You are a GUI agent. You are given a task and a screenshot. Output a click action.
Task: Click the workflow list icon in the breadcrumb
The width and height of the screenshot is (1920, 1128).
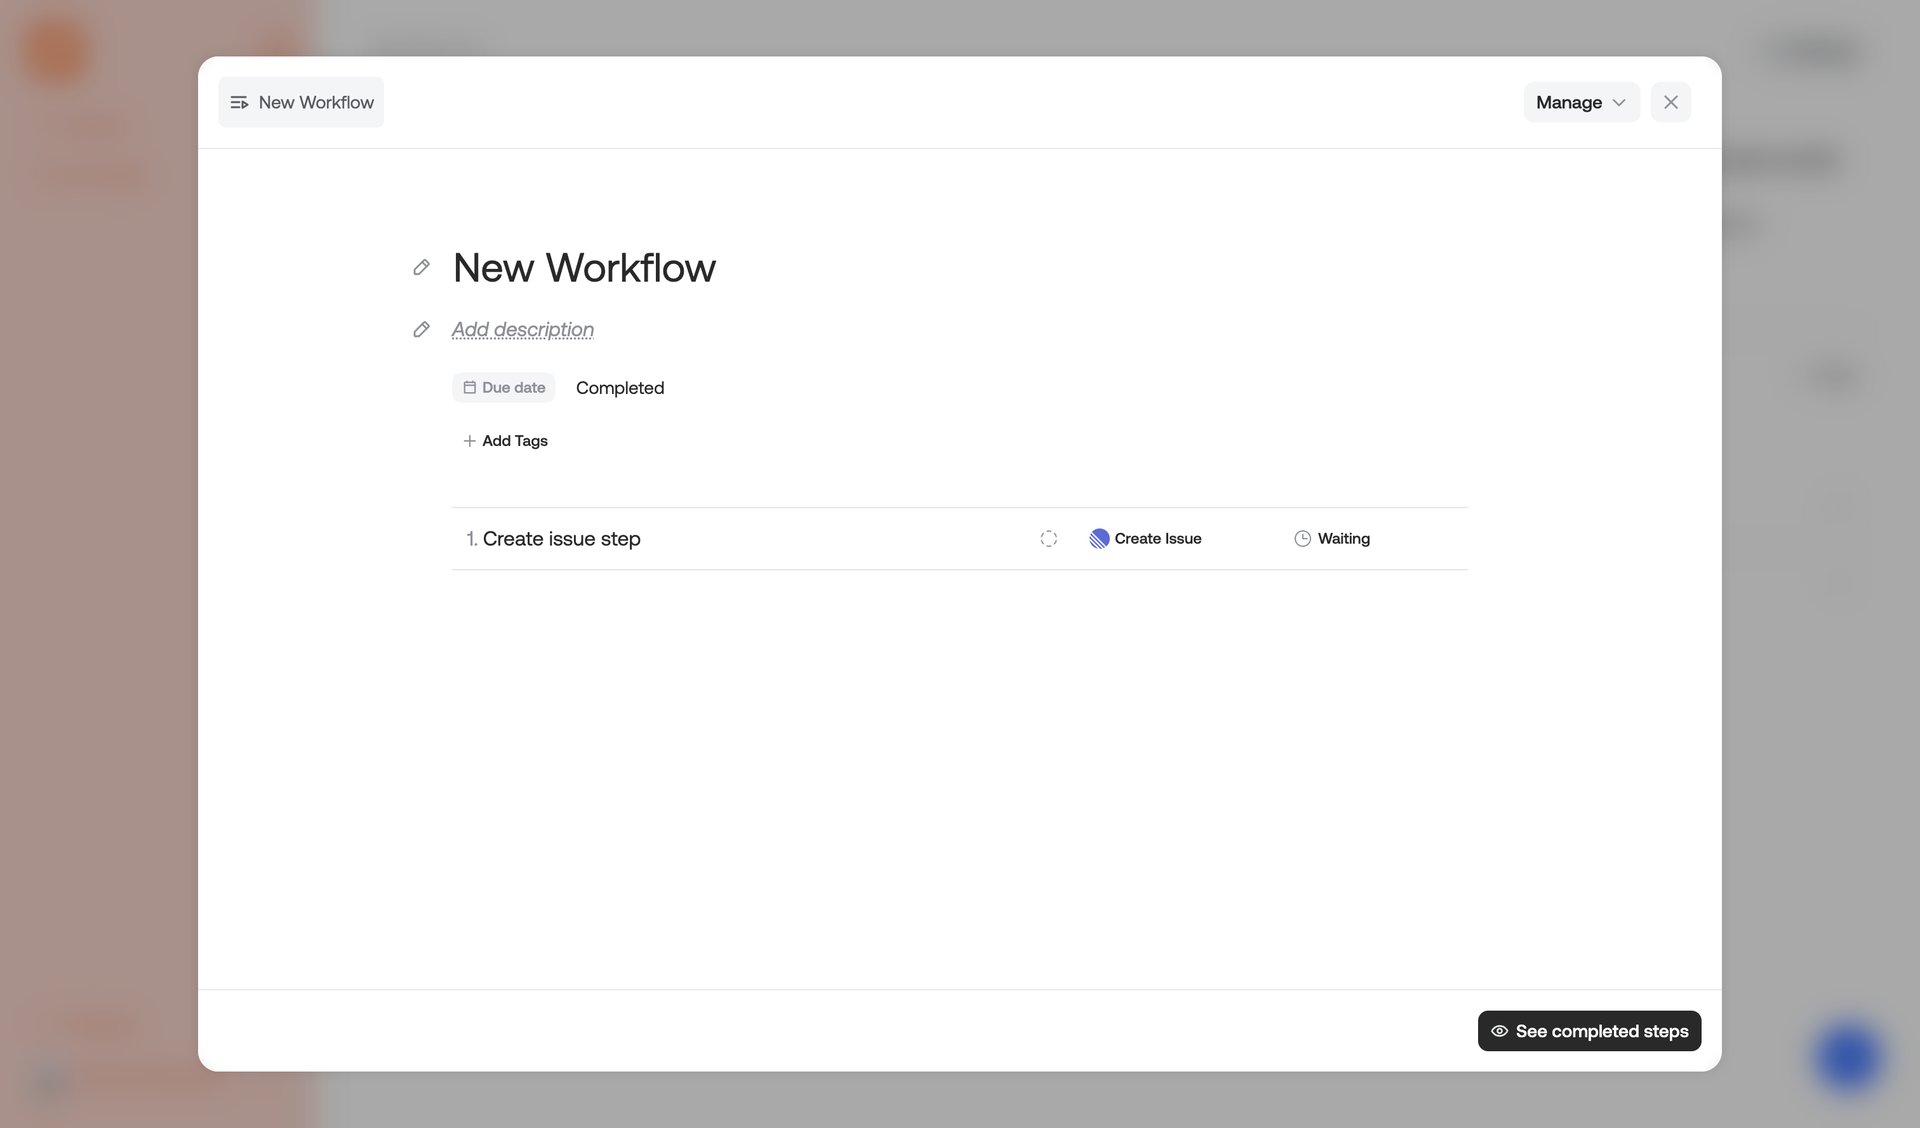(239, 101)
